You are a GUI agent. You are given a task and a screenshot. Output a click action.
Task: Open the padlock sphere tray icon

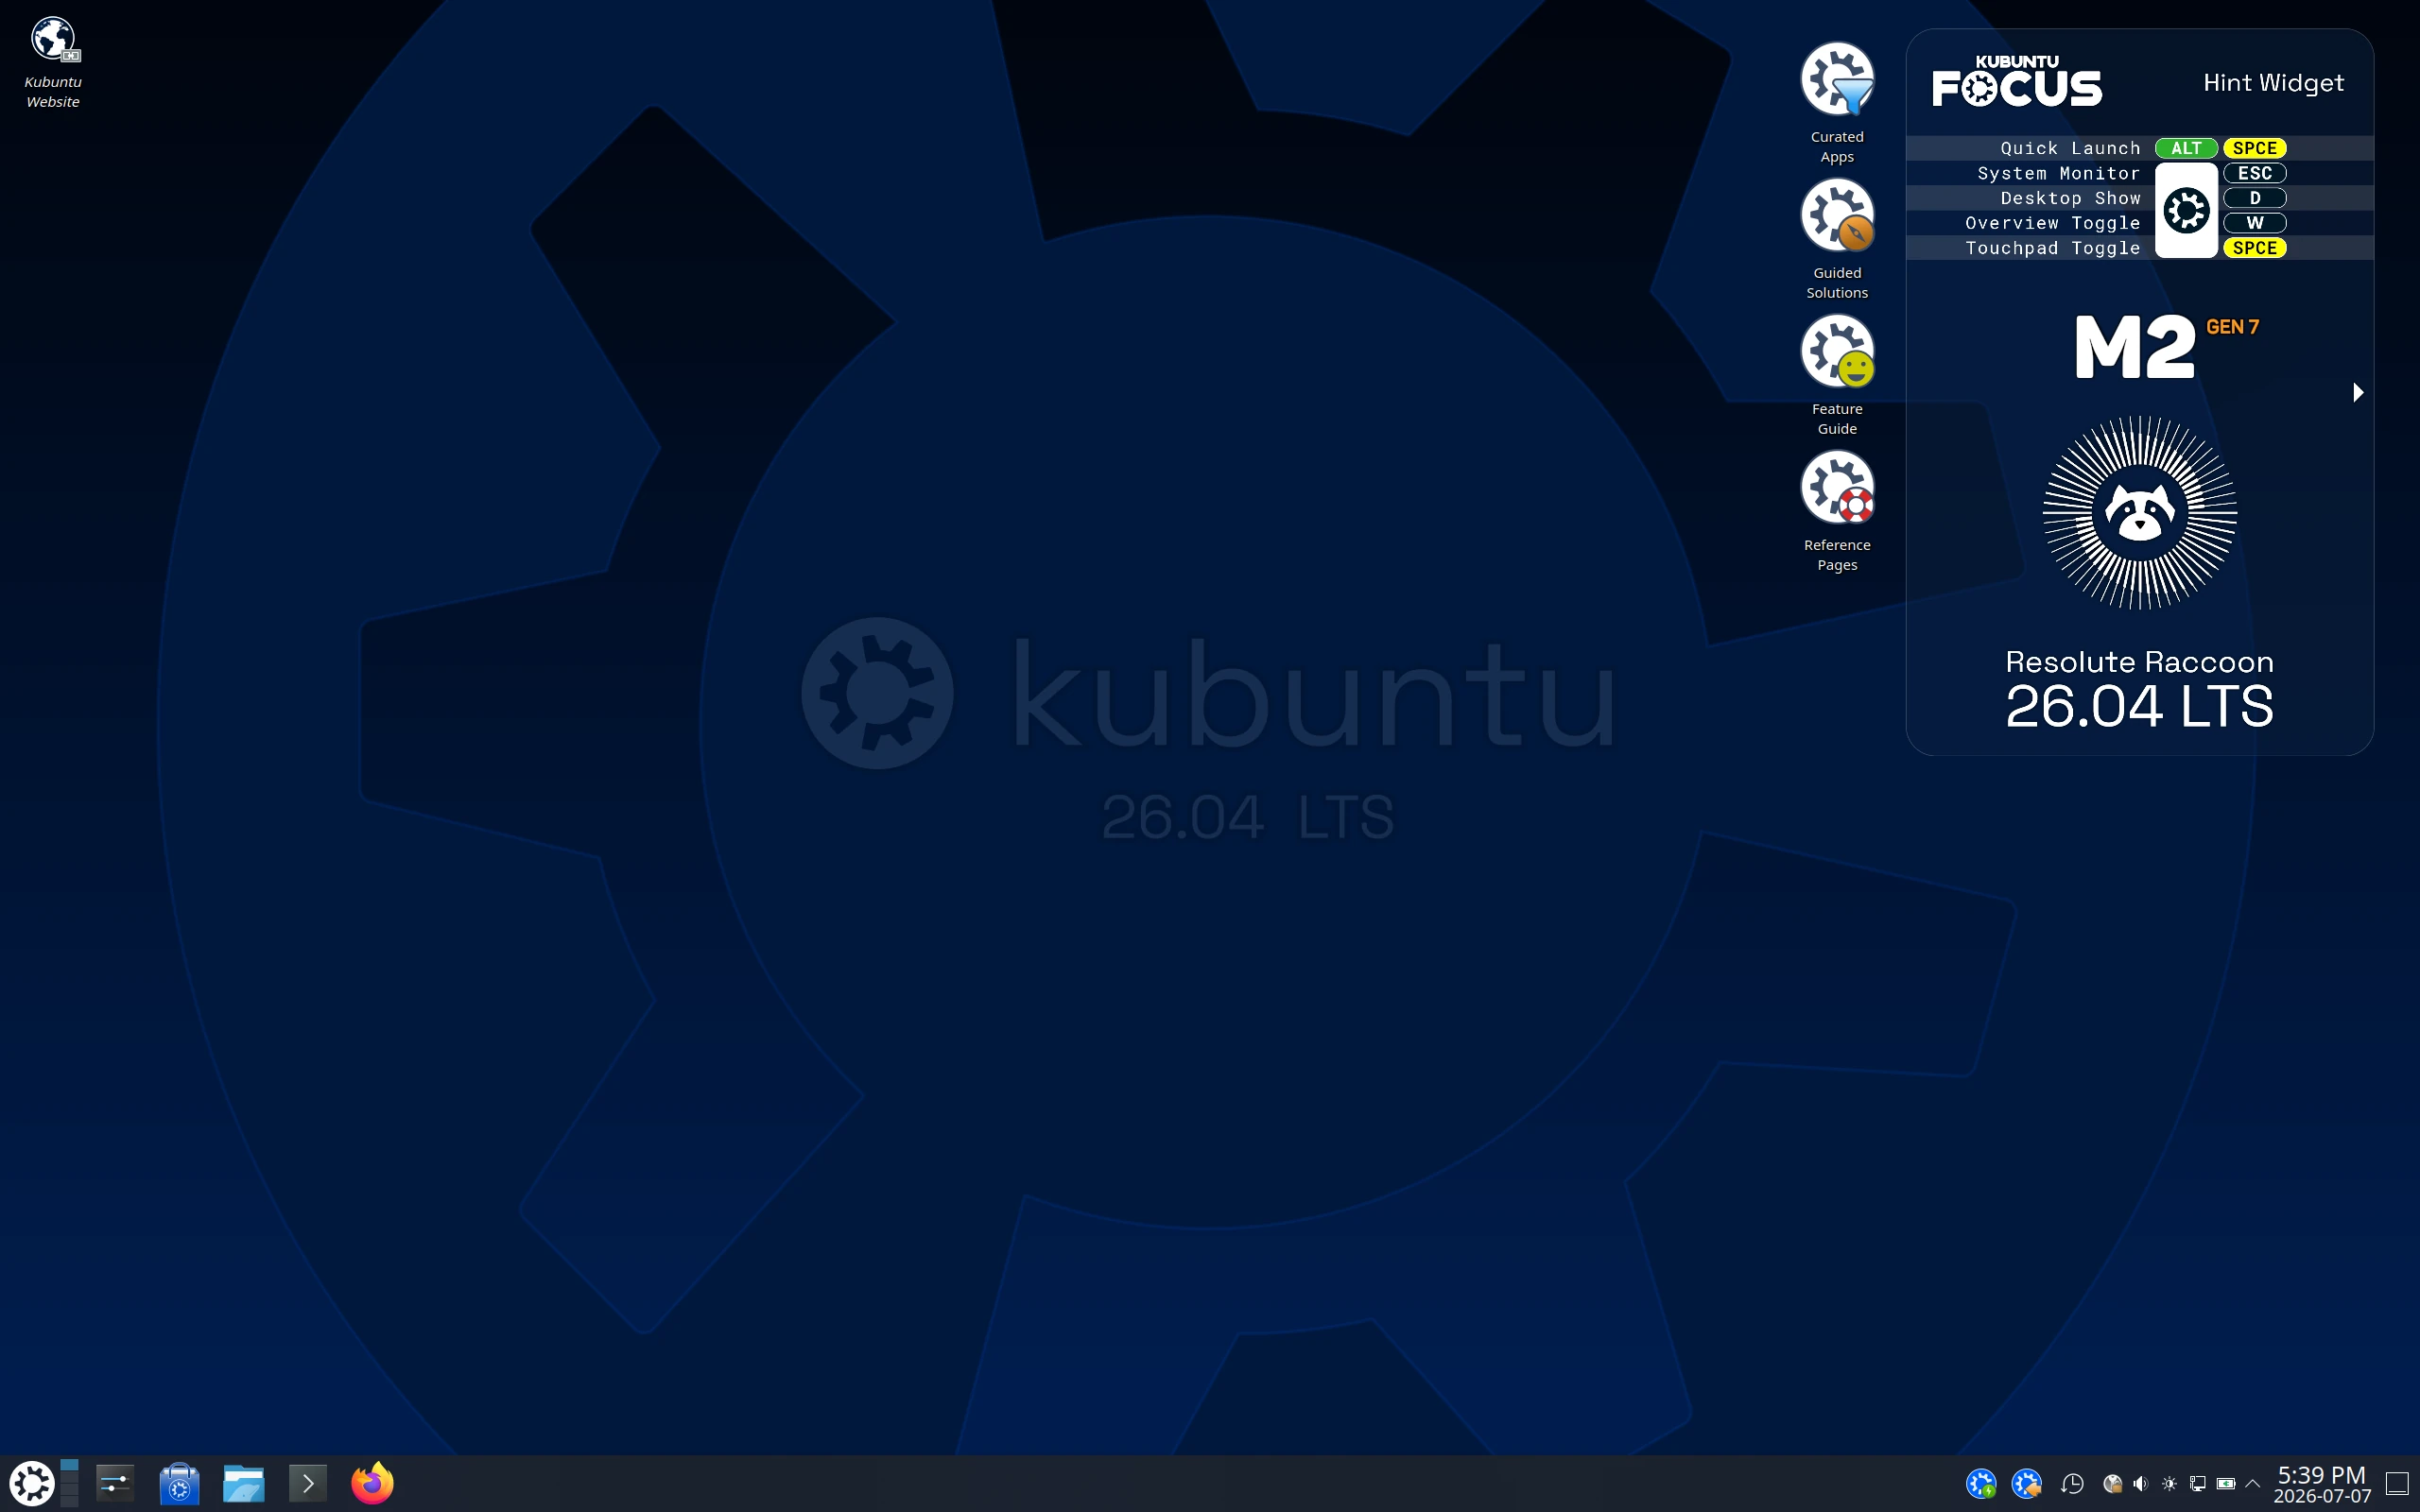point(2112,1483)
